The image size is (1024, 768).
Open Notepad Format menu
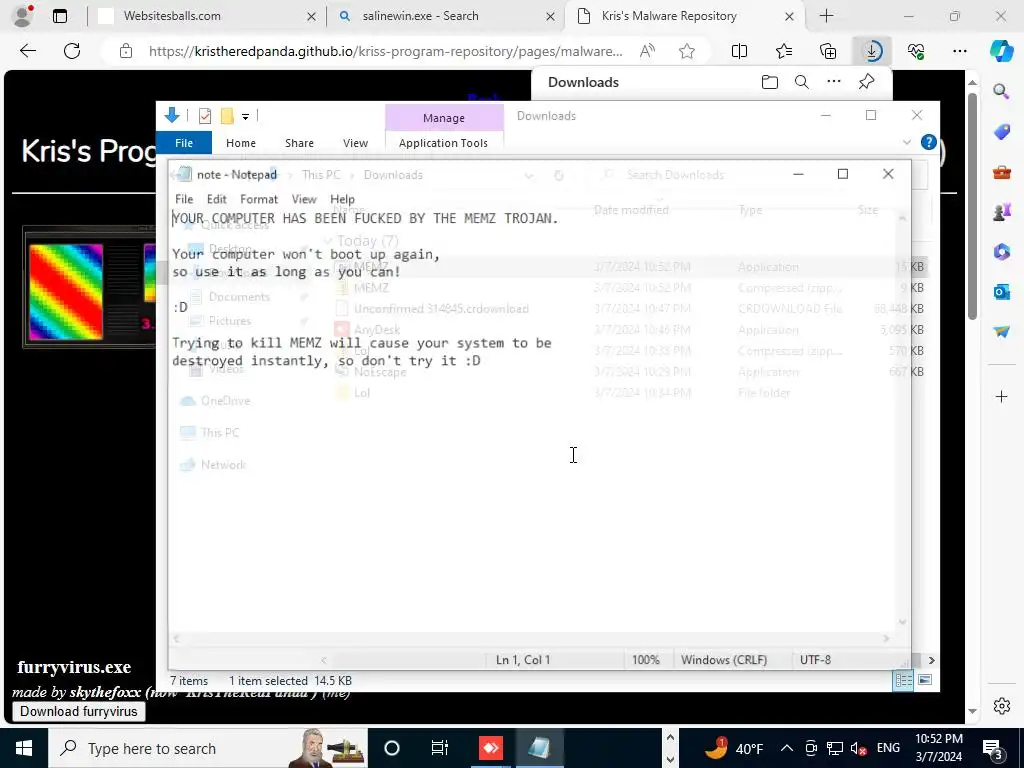[259, 199]
